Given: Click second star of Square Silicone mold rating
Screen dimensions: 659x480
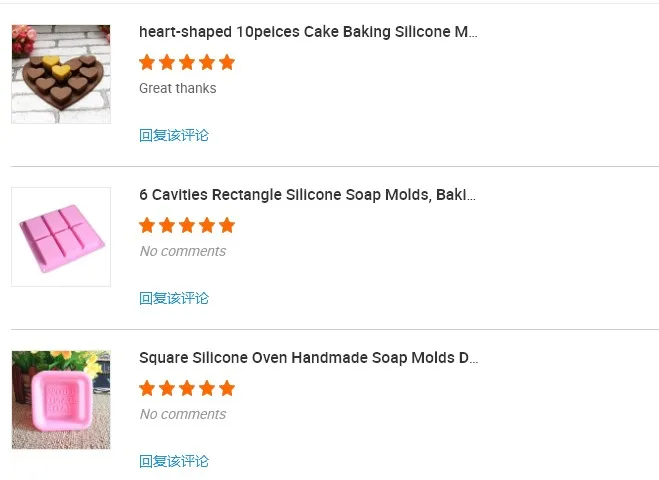Looking at the screenshot, I should [167, 388].
